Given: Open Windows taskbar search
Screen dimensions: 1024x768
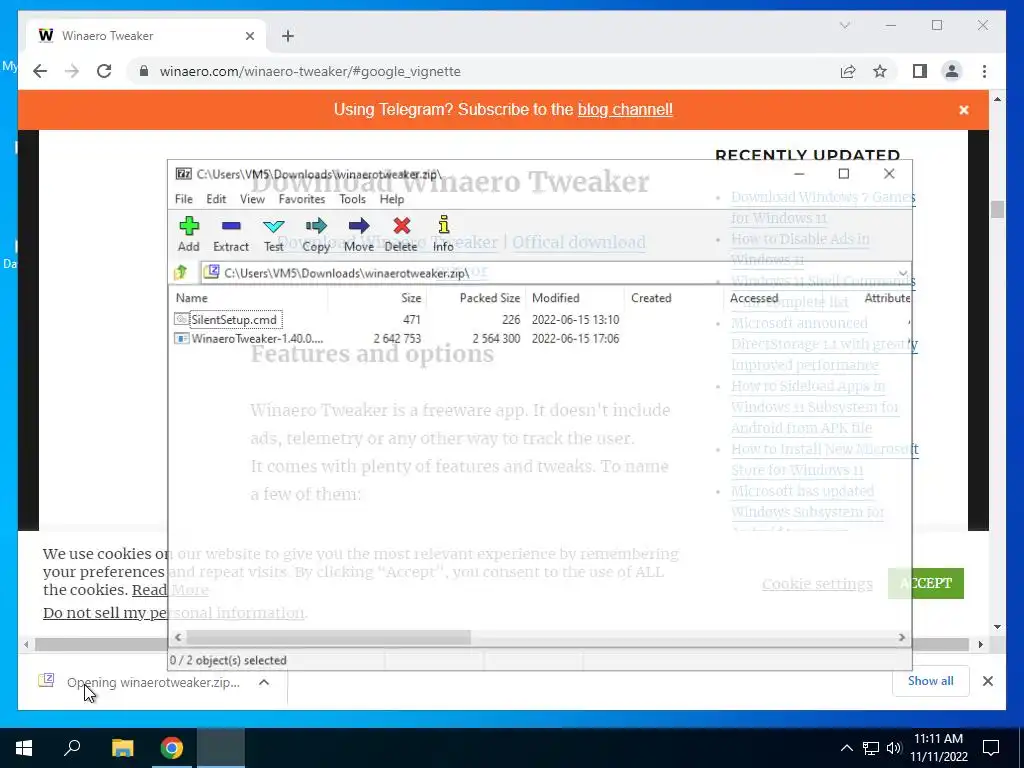Looking at the screenshot, I should point(72,748).
